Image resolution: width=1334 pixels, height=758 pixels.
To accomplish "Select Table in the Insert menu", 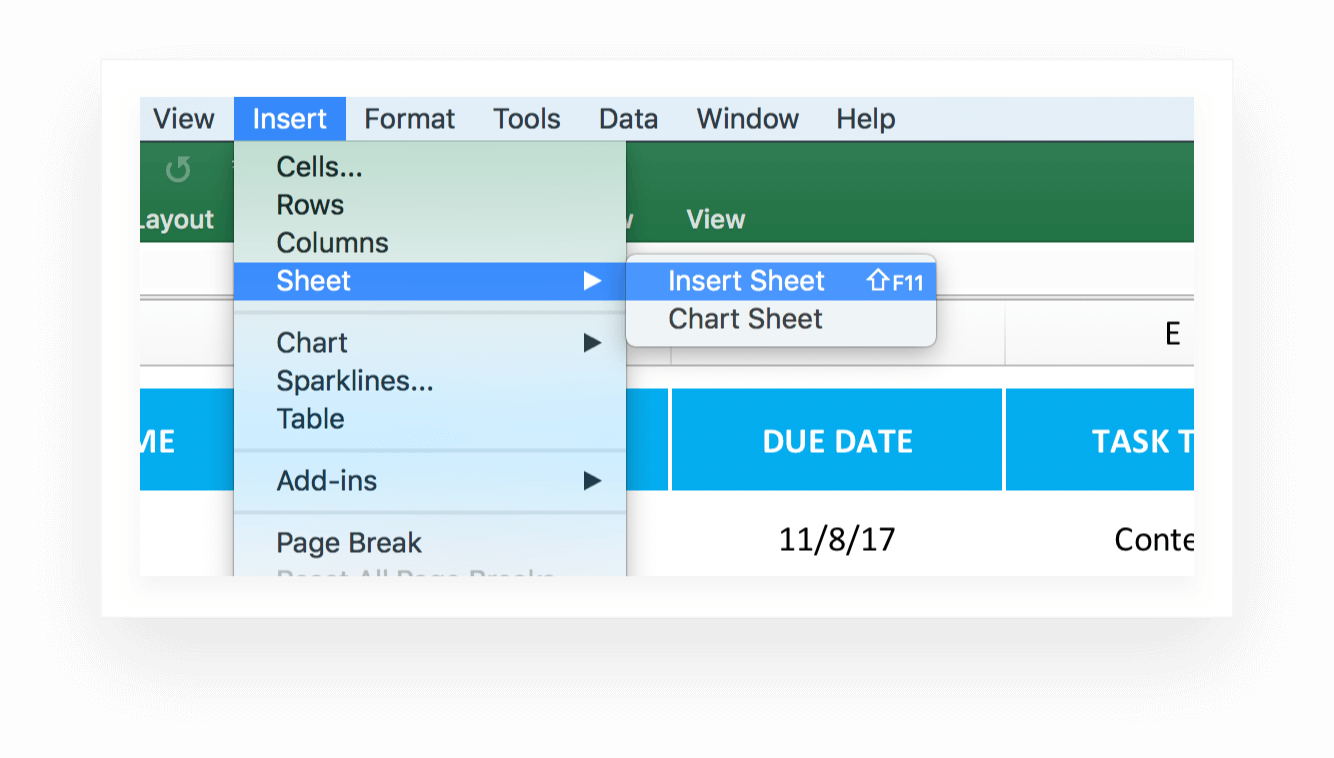I will tap(310, 419).
